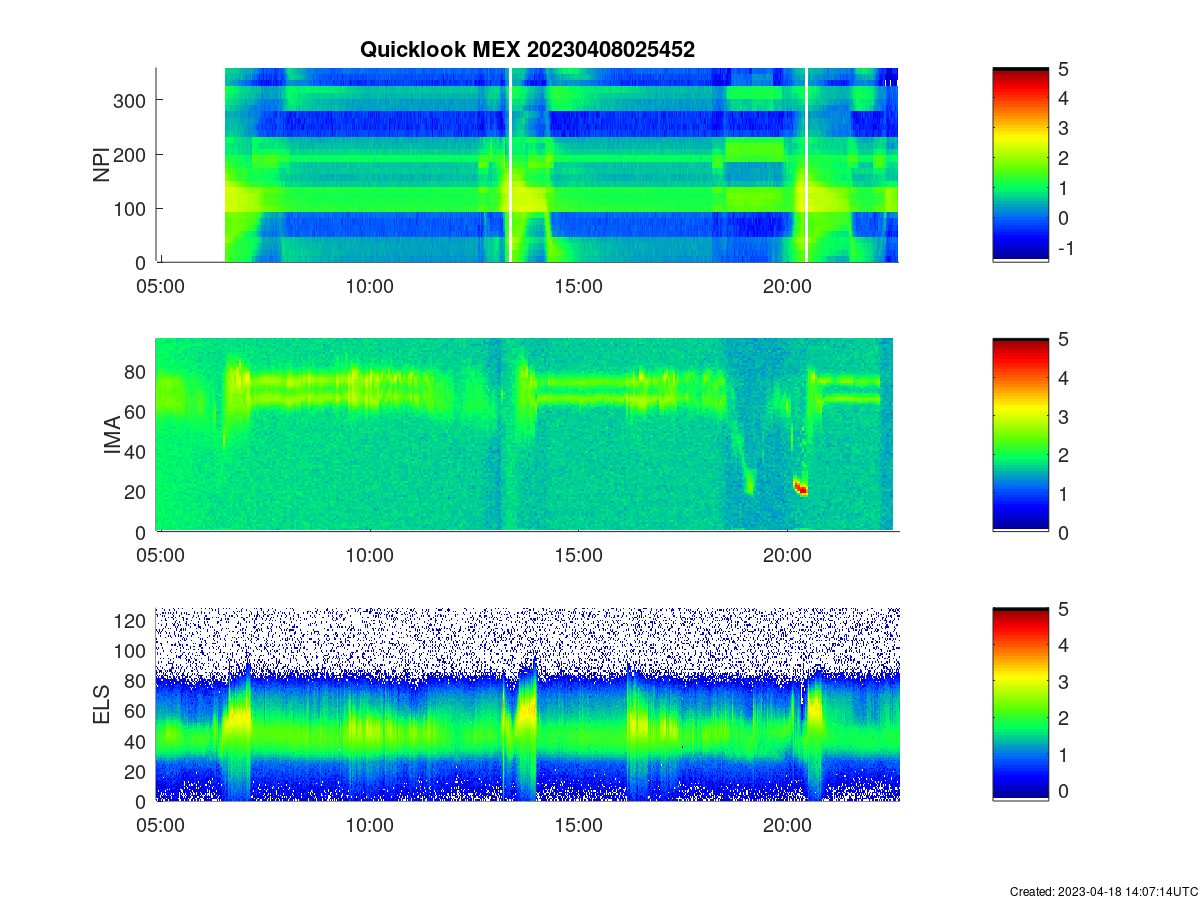Screen dimensions: 1200x900
Task: Click the bright ELS burst near 07:00
Action: [x=238, y=717]
